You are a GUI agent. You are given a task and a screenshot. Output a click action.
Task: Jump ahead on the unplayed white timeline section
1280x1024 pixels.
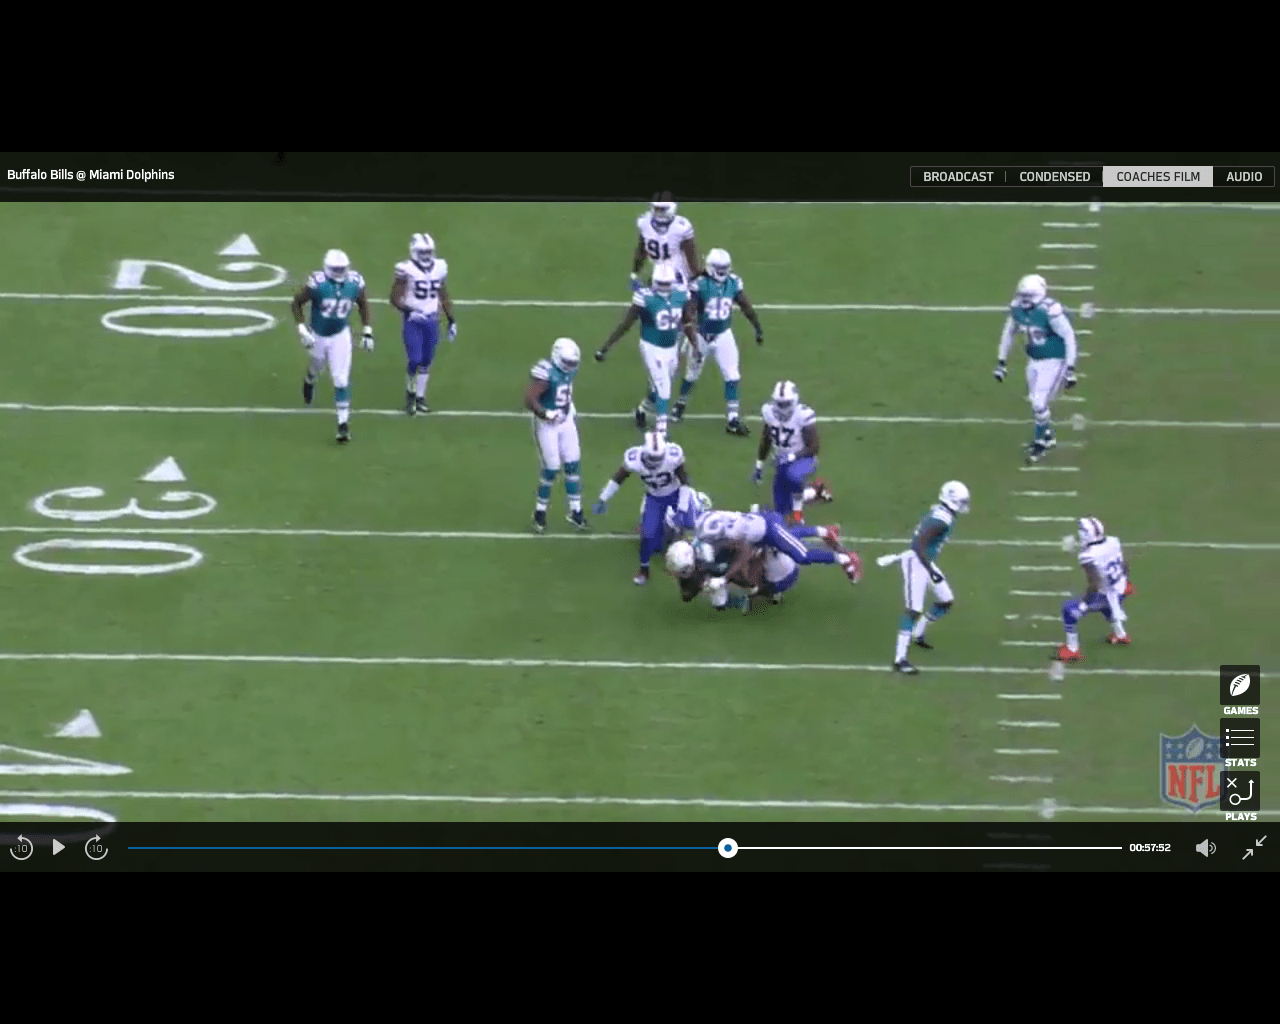coord(930,848)
